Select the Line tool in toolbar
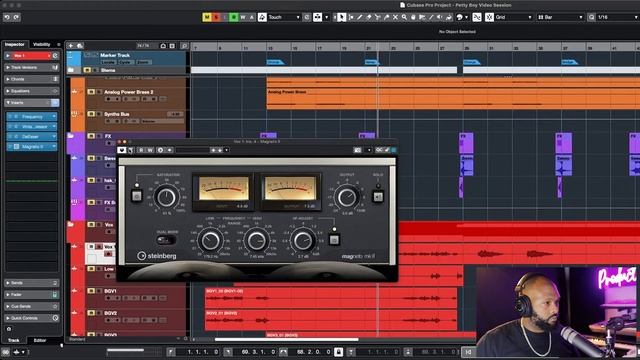640x360 pixels. 431,17
